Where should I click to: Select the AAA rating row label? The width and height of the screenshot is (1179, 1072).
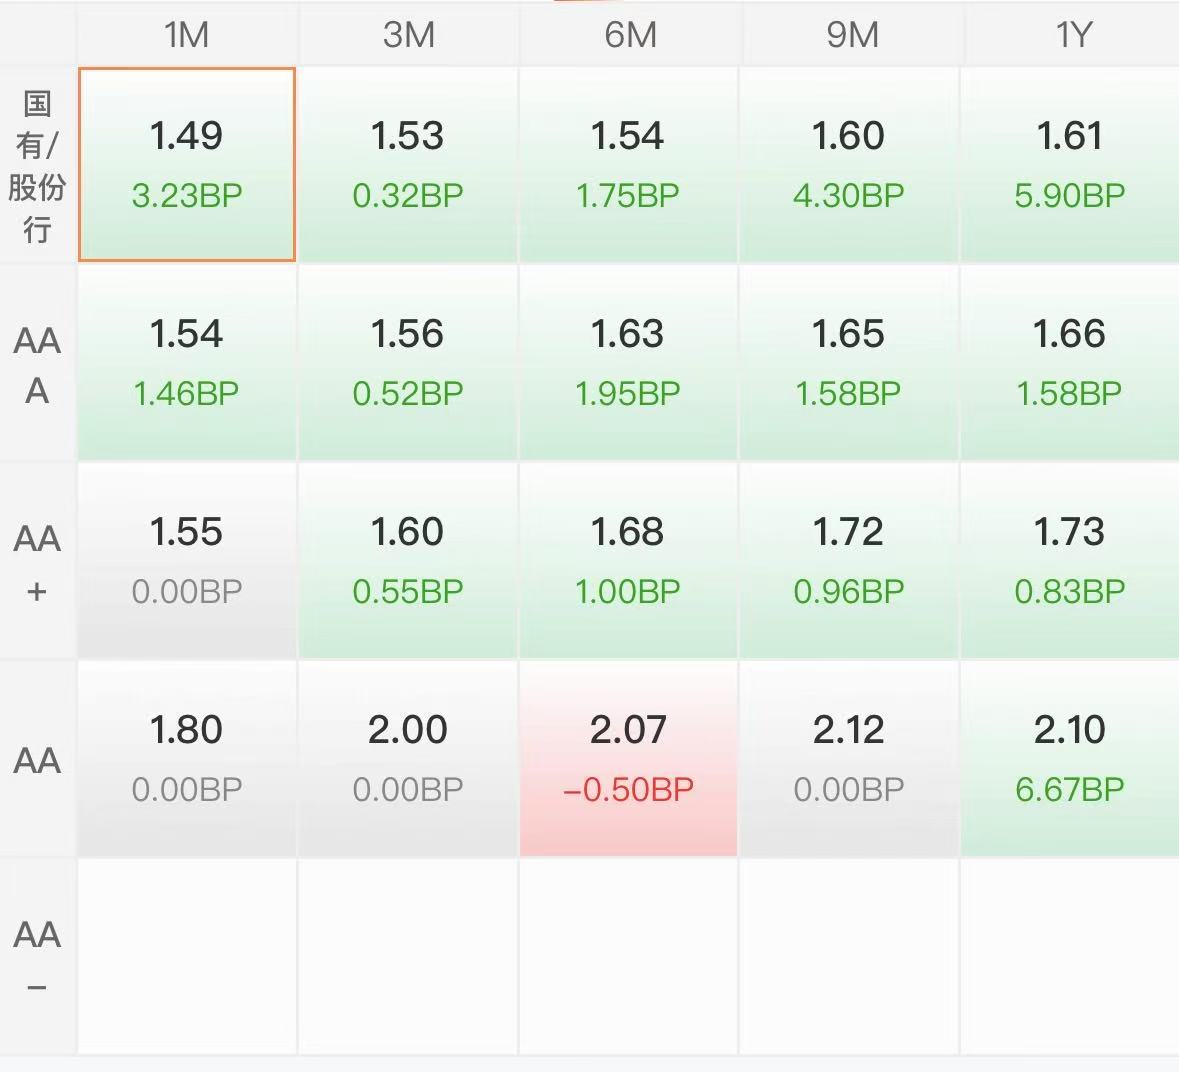[x=38, y=365]
